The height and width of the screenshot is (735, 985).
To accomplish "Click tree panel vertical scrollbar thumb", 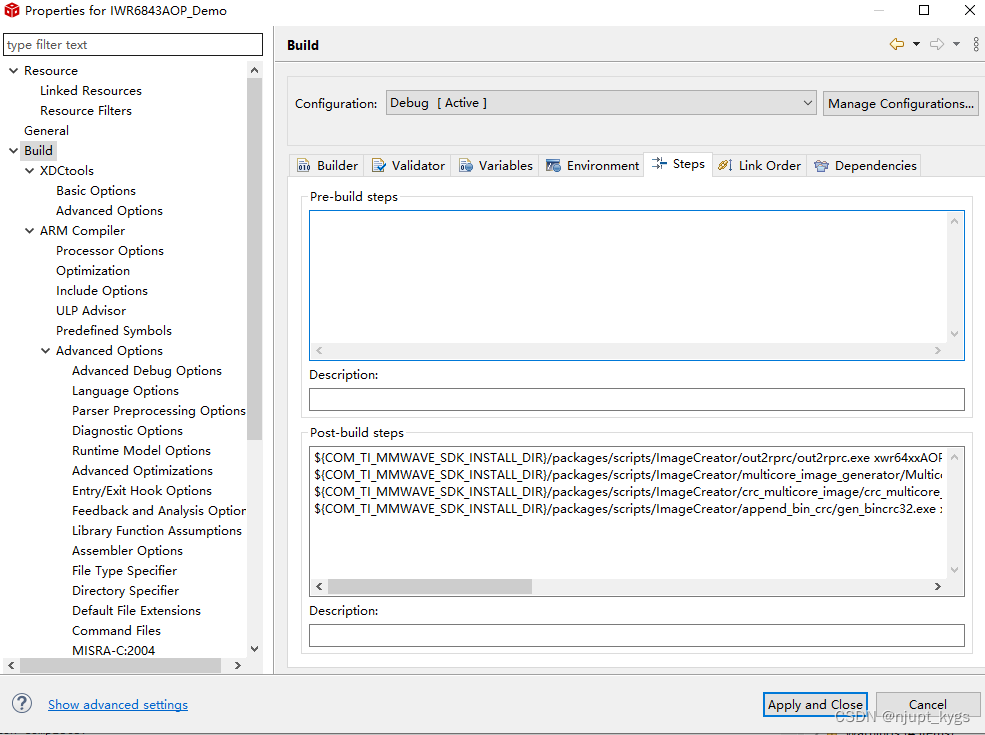I will point(254,258).
